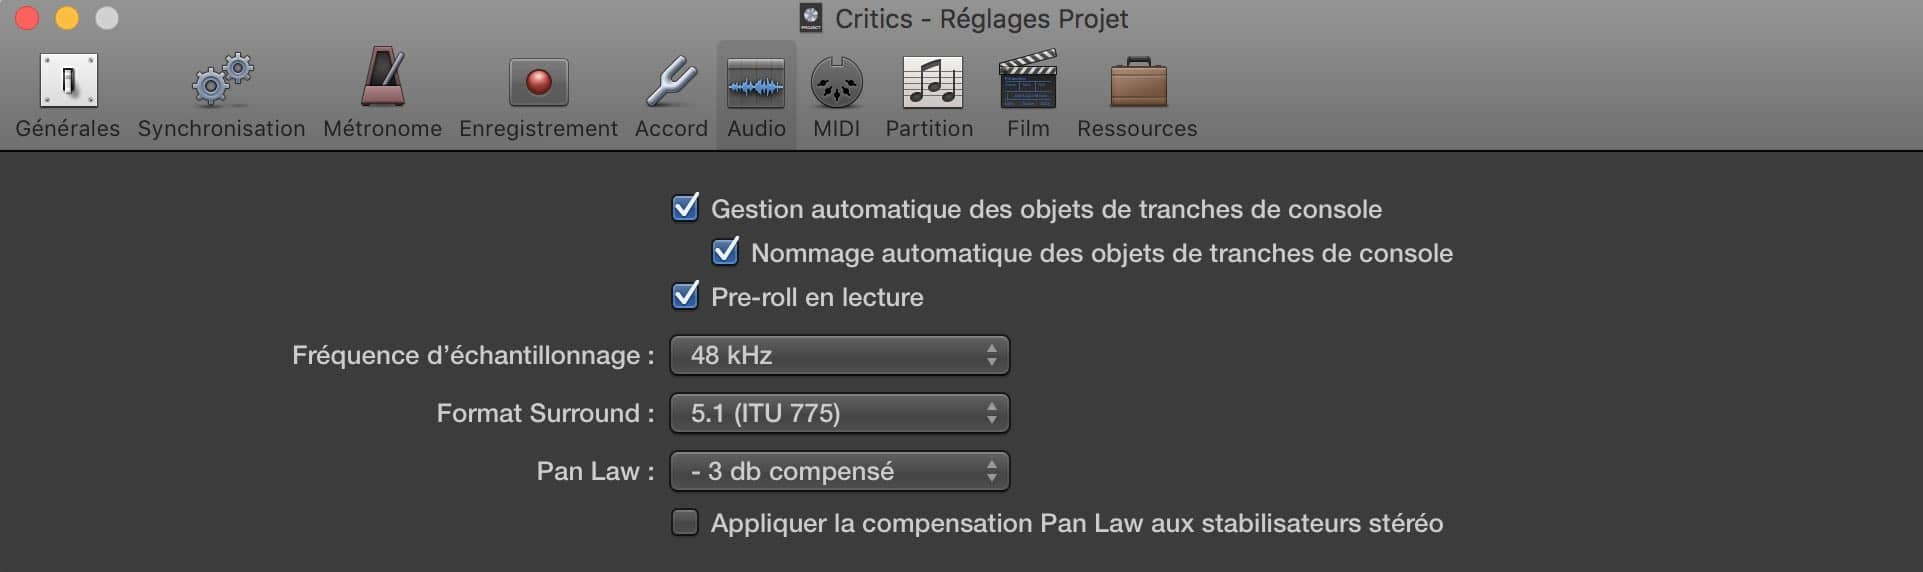The width and height of the screenshot is (1923, 572).
Task: Uncheck Gestion automatique des objets checkbox
Action: [686, 208]
